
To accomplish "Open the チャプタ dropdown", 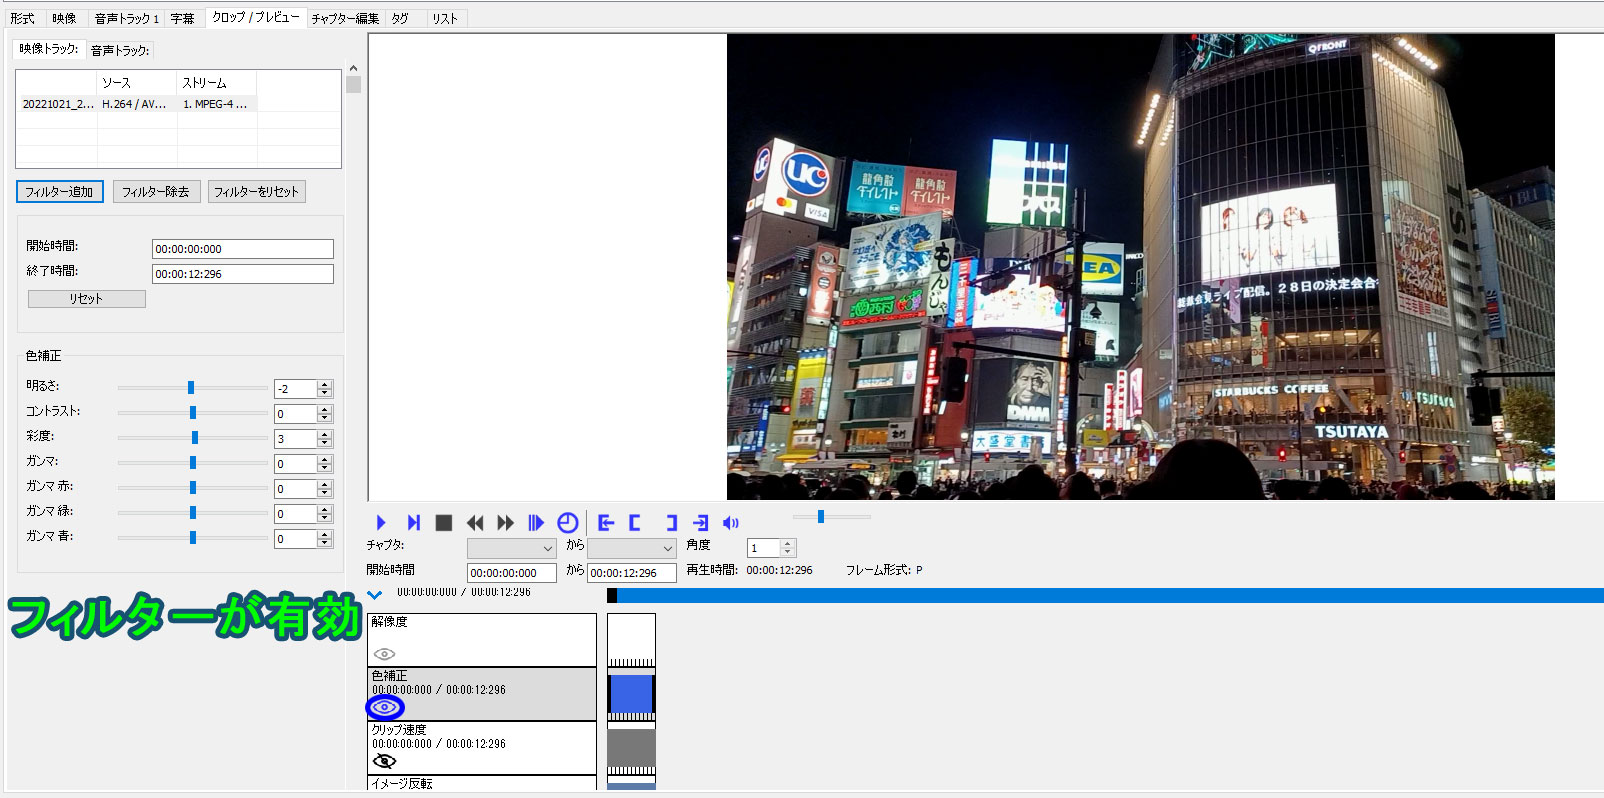I will [x=512, y=548].
